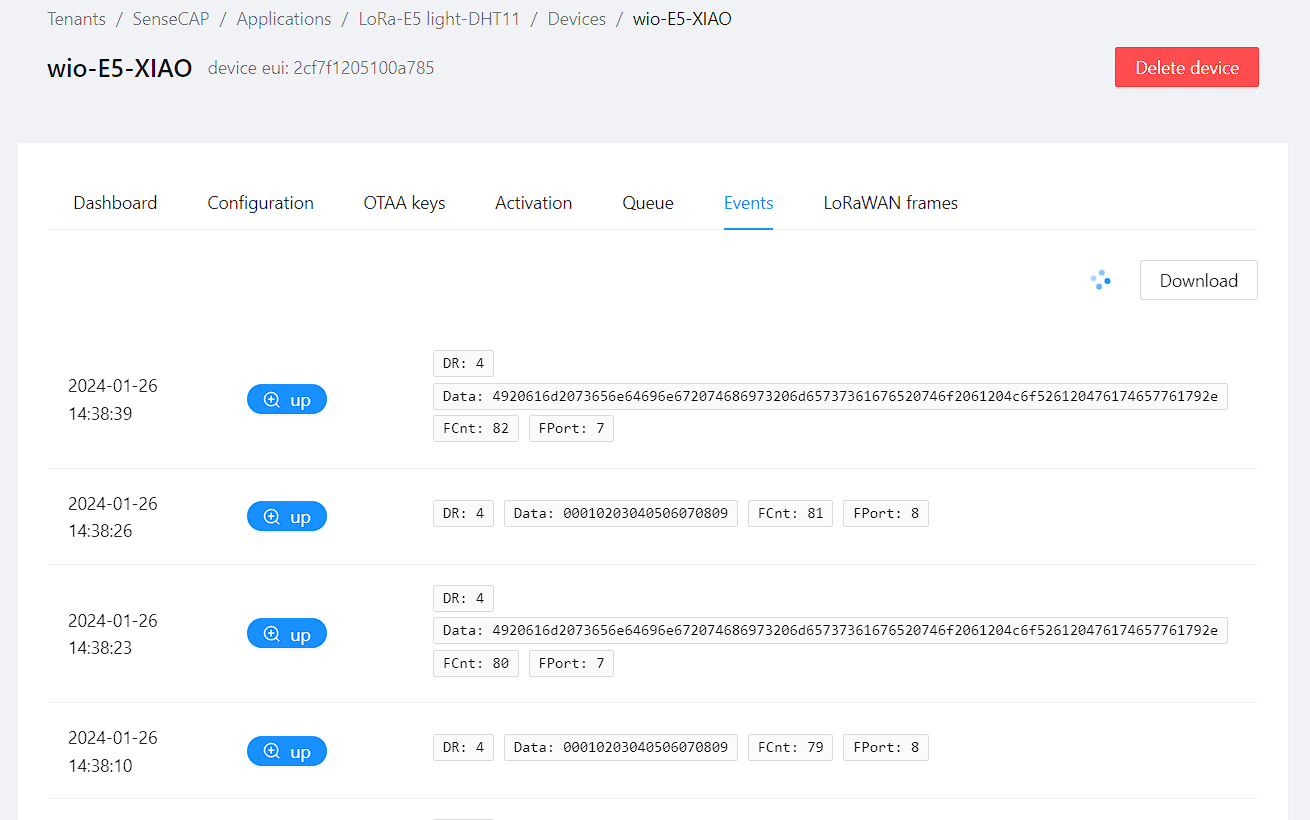
Task: Open the LoRa-E5 light-DHT11 breadcrumb link
Action: point(440,19)
